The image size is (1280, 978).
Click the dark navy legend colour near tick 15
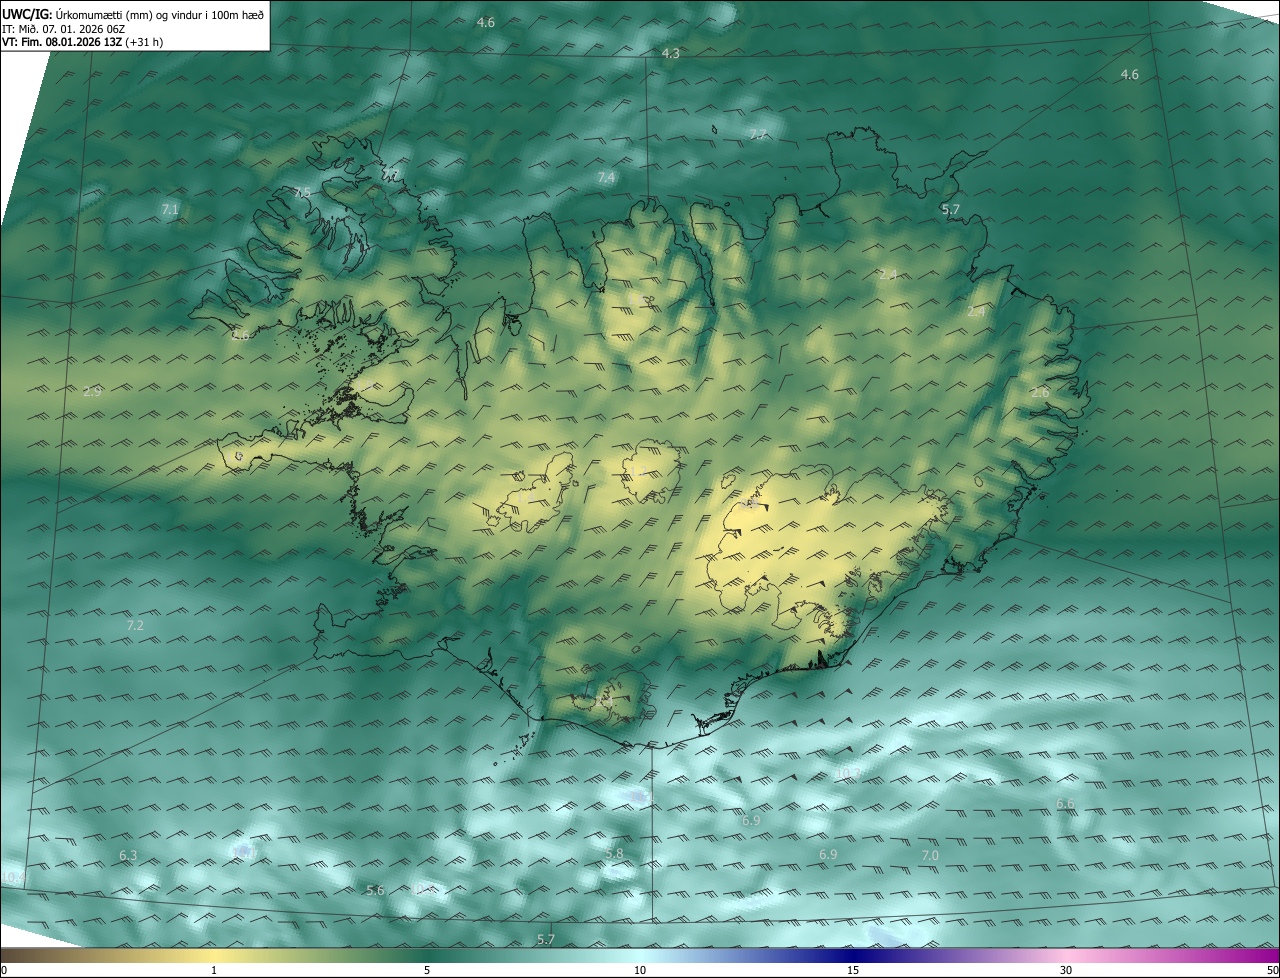tap(853, 956)
